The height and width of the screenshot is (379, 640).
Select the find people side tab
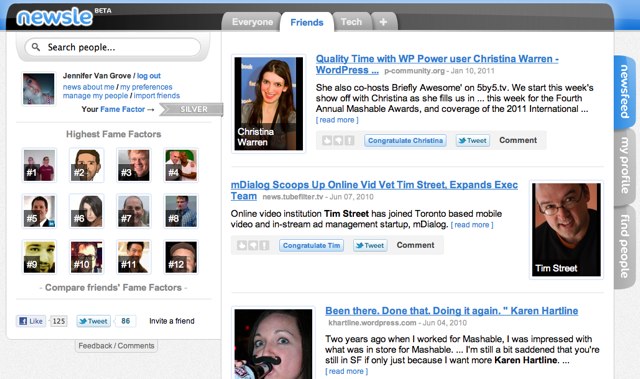625,246
